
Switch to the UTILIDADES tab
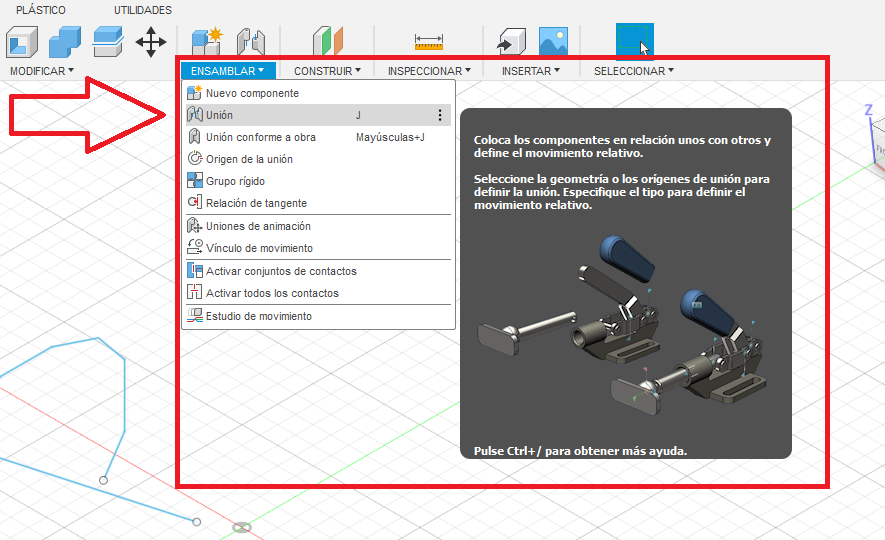coord(143,10)
